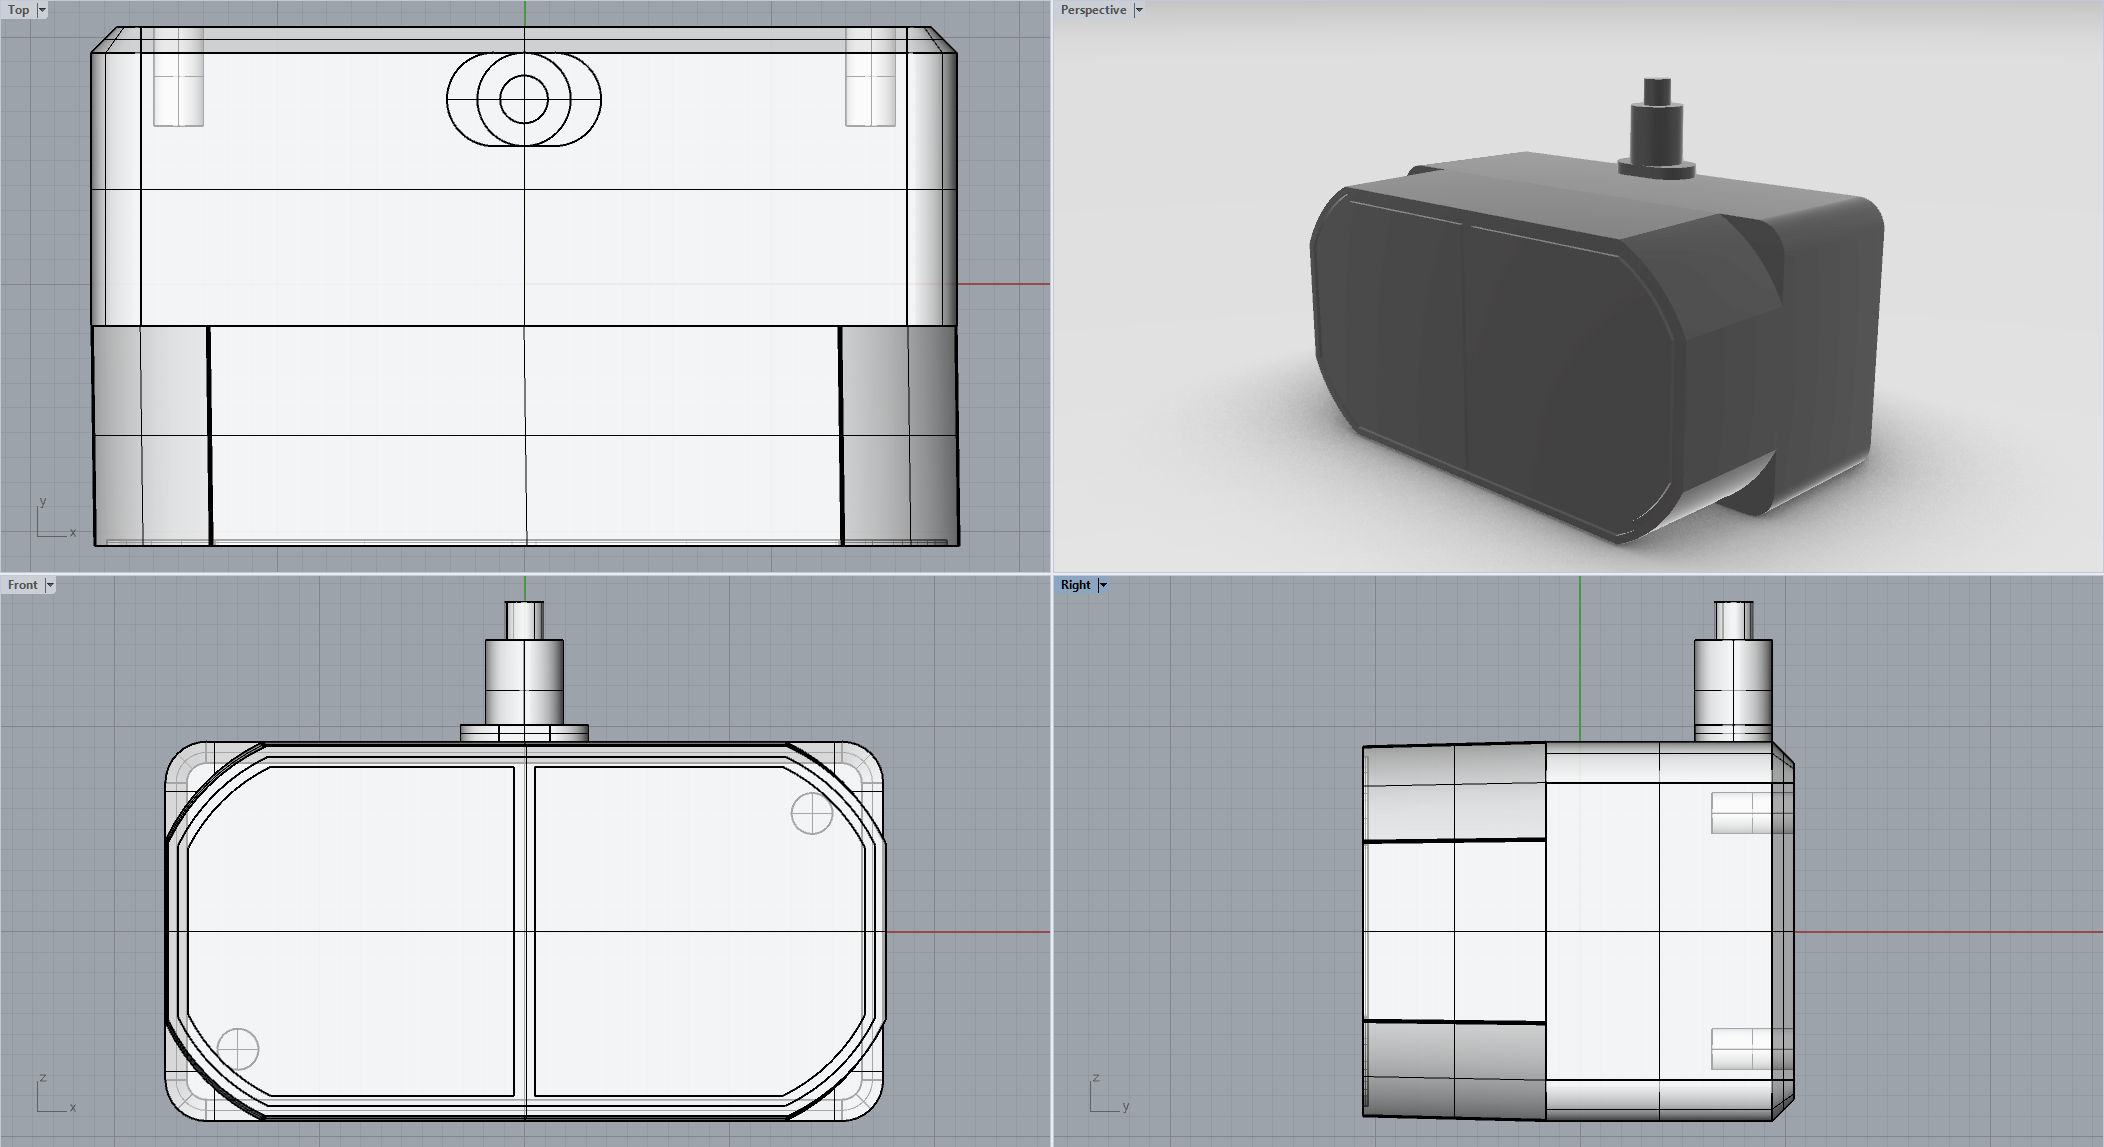Click the x-y axis icon in Top viewport
Image resolution: width=2104 pixels, height=1147 pixels.
[54, 520]
